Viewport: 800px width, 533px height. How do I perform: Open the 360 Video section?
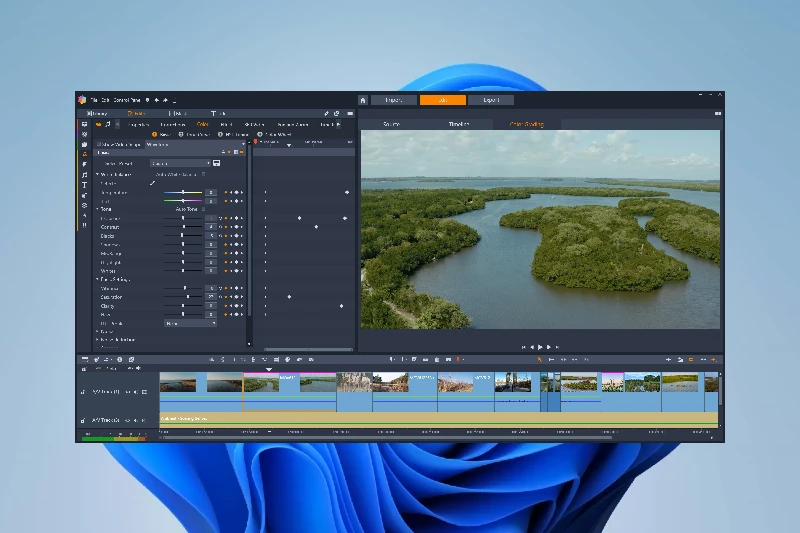point(255,124)
